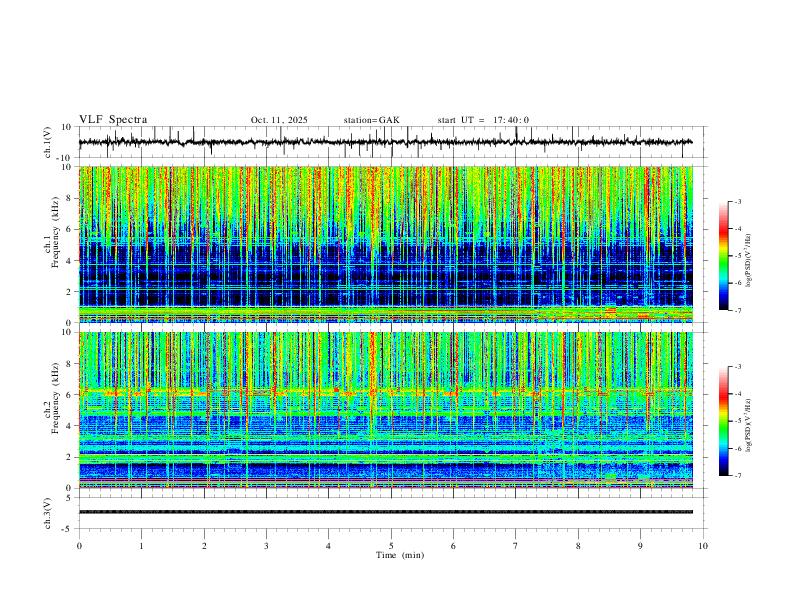Click time axis tick label "4"
Screen dimensions: 792x612
[328, 546]
